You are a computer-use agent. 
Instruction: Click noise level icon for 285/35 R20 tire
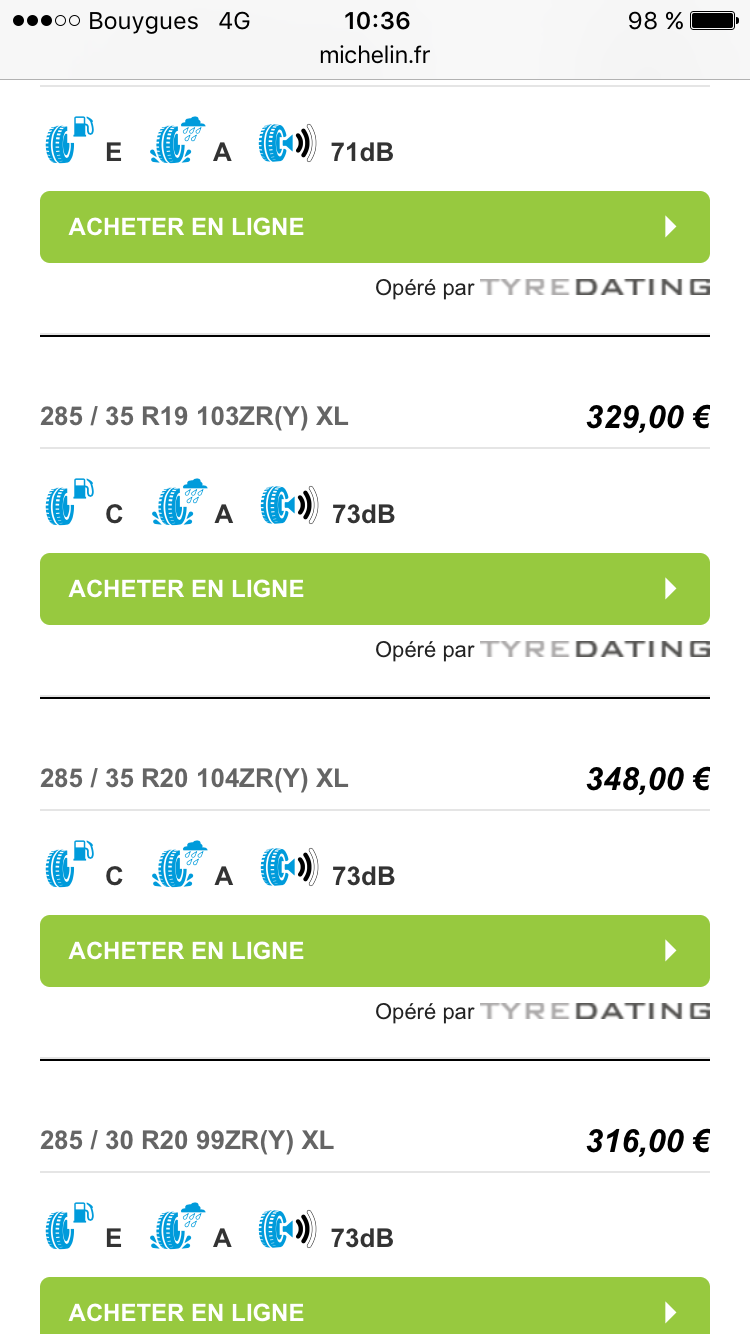288,866
